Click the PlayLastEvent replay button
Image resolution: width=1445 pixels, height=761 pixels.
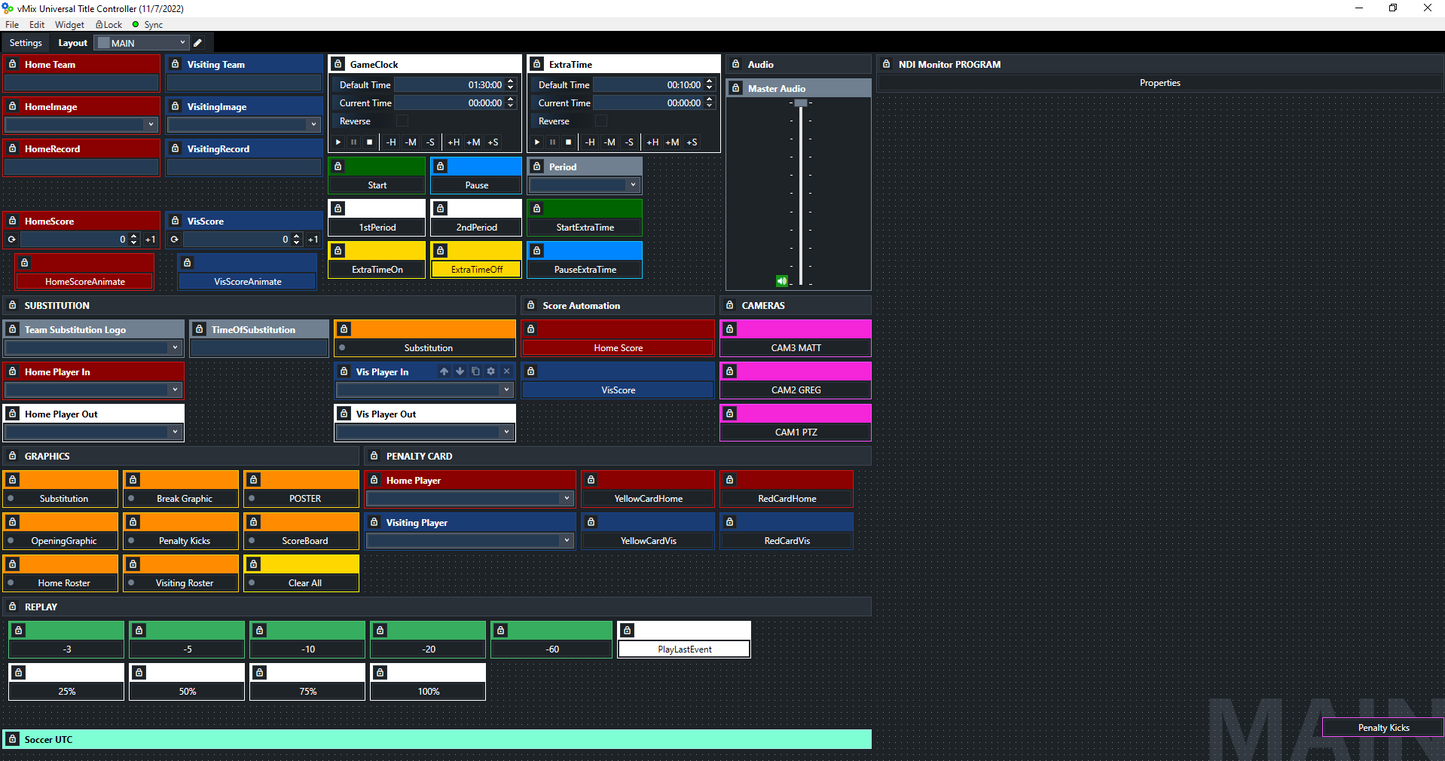coord(683,648)
